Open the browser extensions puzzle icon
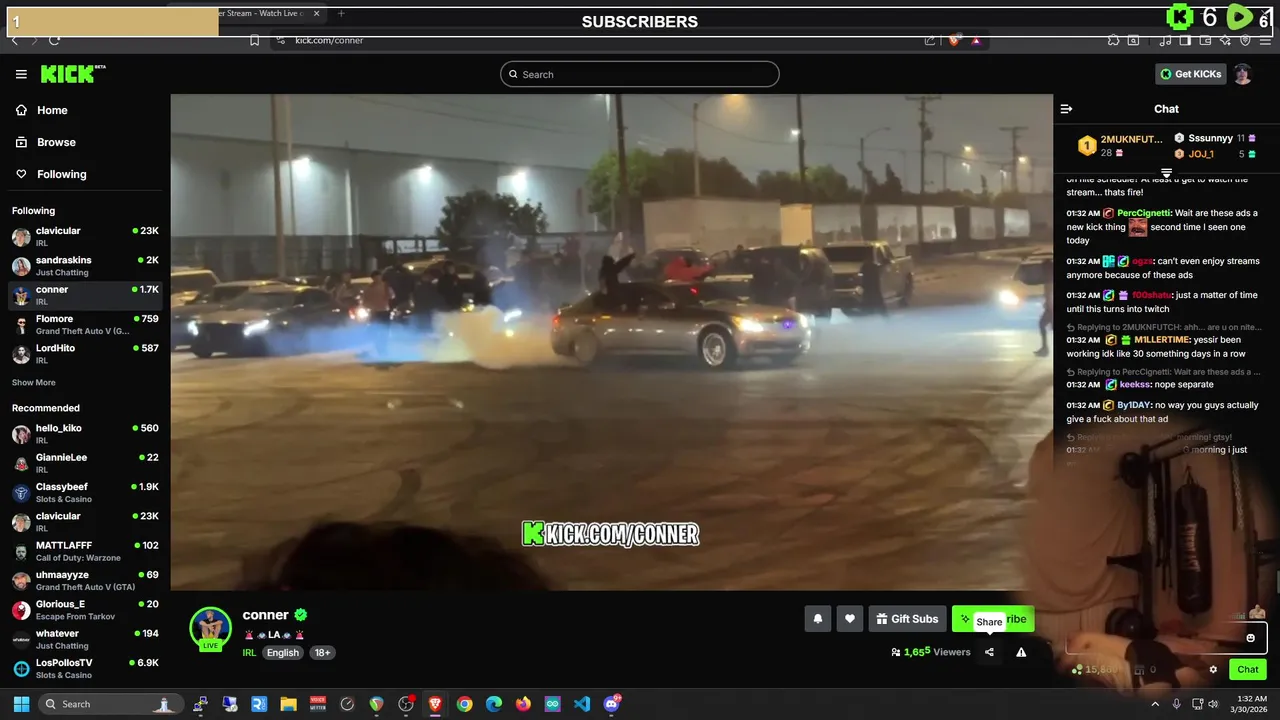Screen dimensions: 1280x720 [x=1113, y=40]
